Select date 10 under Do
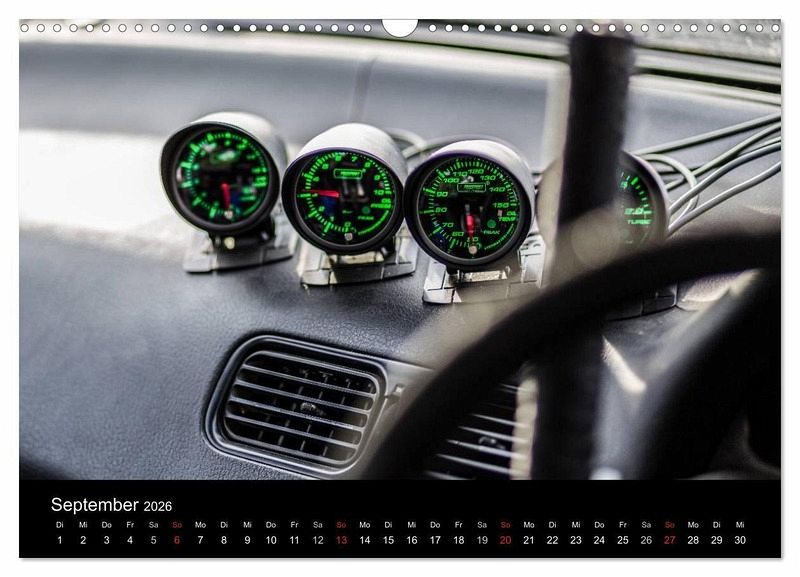Viewport: 800px width, 577px height. 271,540
